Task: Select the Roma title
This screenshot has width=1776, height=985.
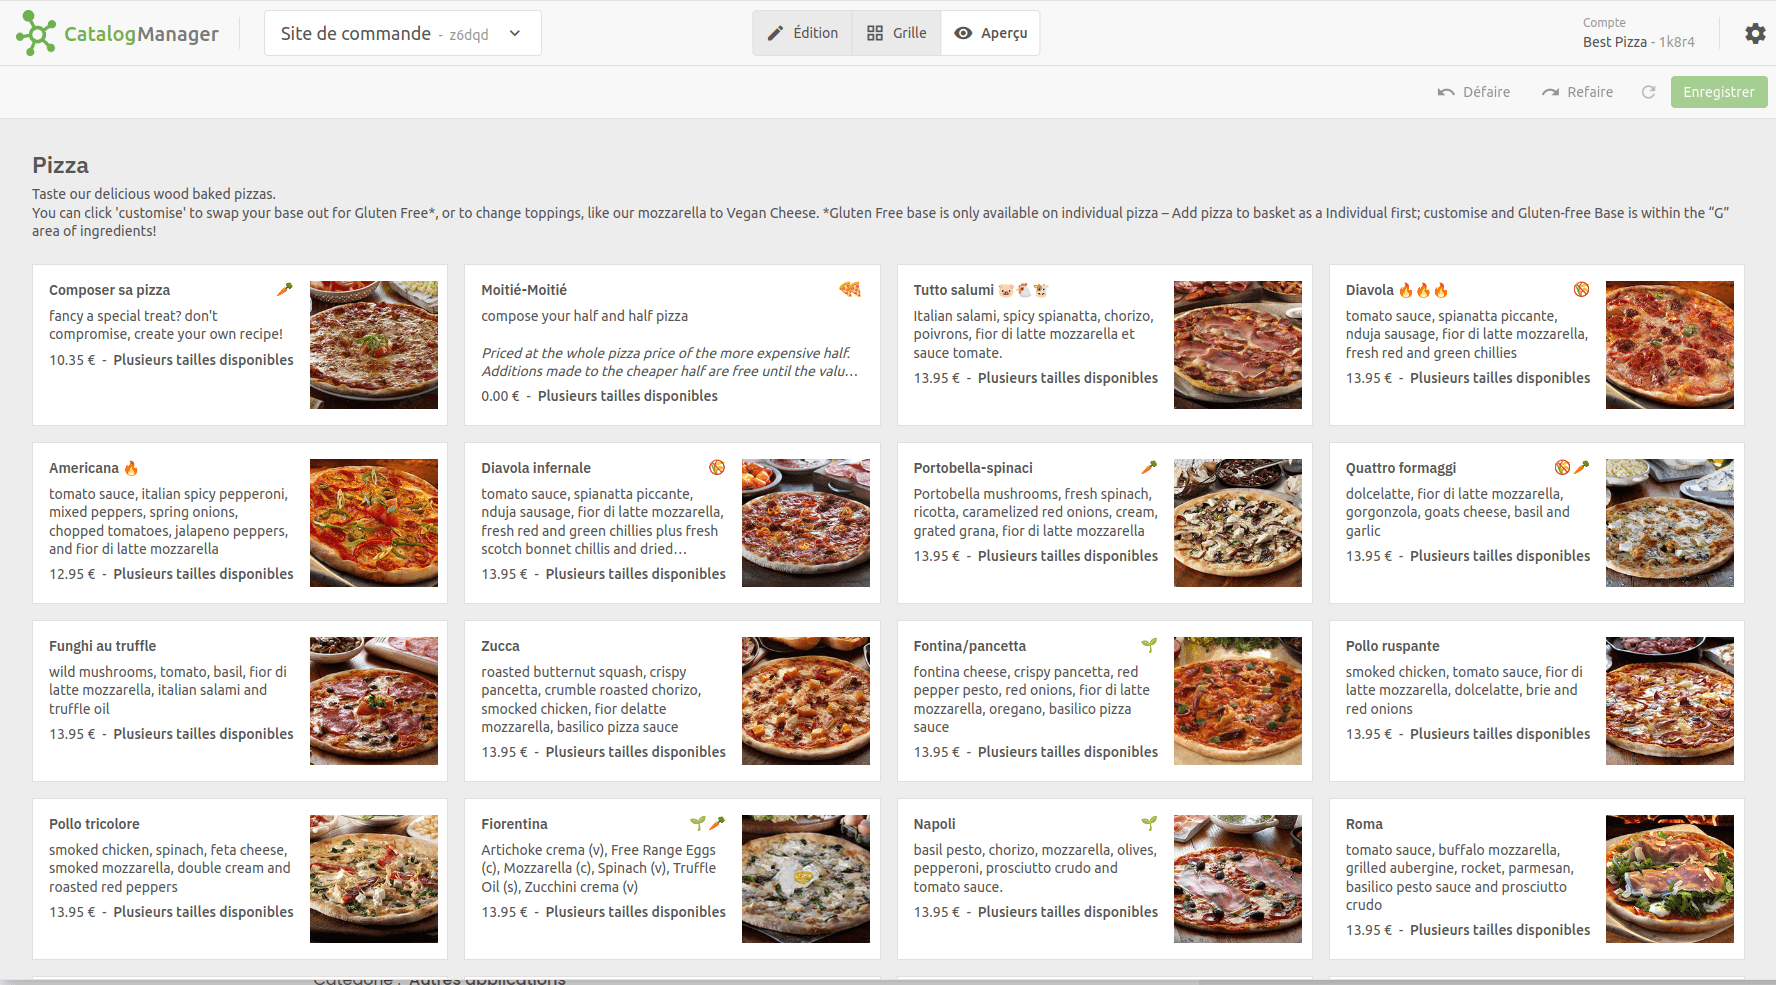Action: 1364,824
